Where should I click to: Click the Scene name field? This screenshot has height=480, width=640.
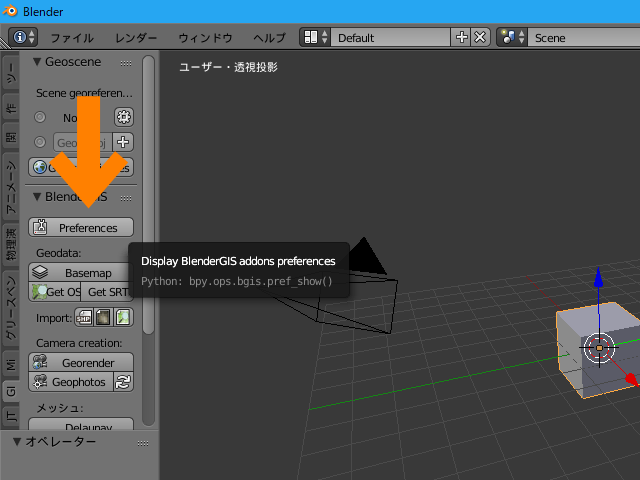(x=584, y=38)
